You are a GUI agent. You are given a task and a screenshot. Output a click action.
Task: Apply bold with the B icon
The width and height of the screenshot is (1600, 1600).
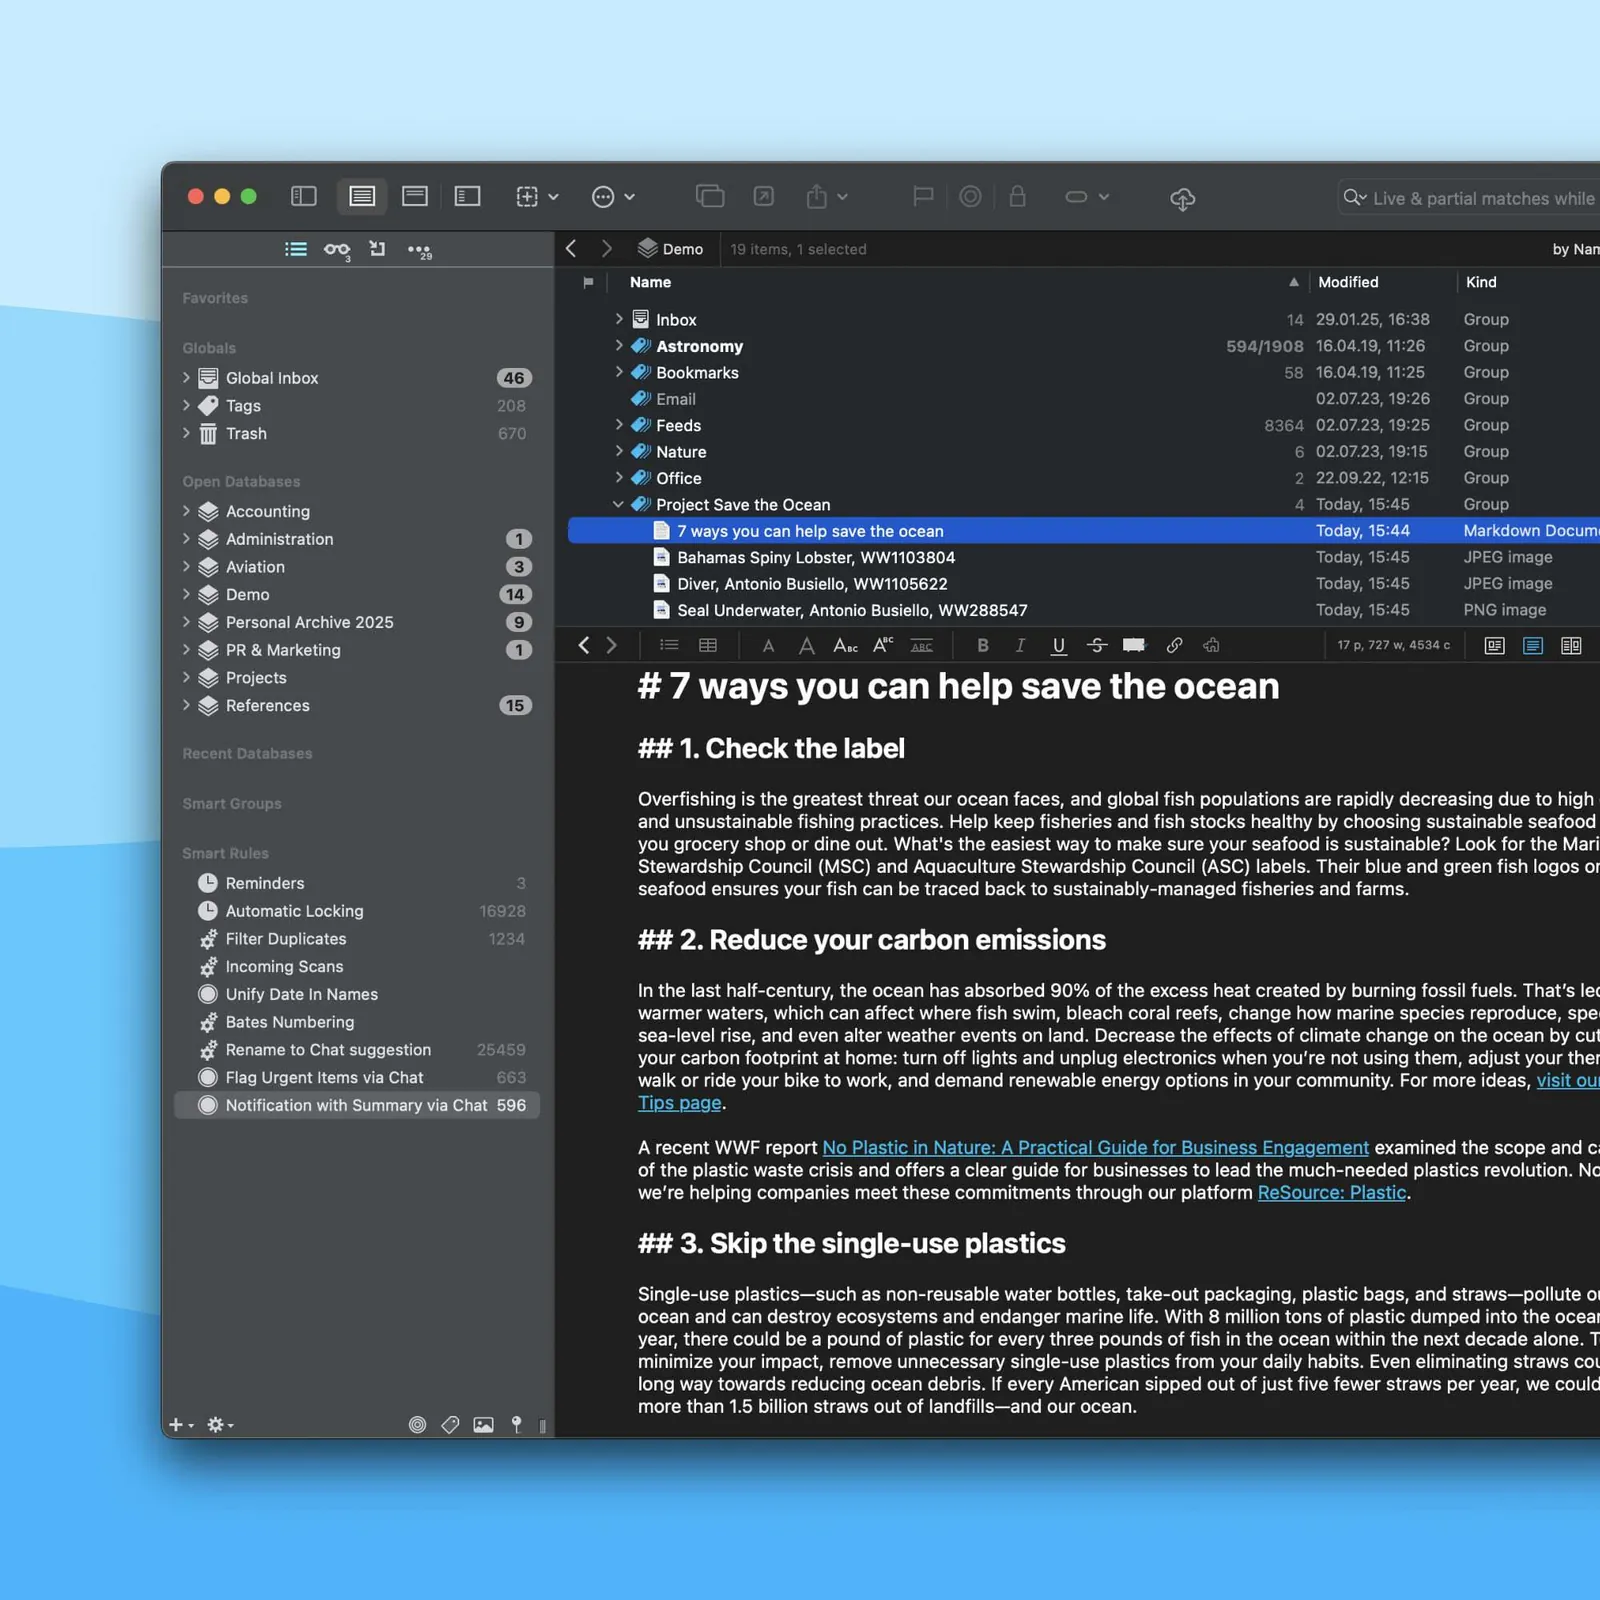pyautogui.click(x=983, y=646)
